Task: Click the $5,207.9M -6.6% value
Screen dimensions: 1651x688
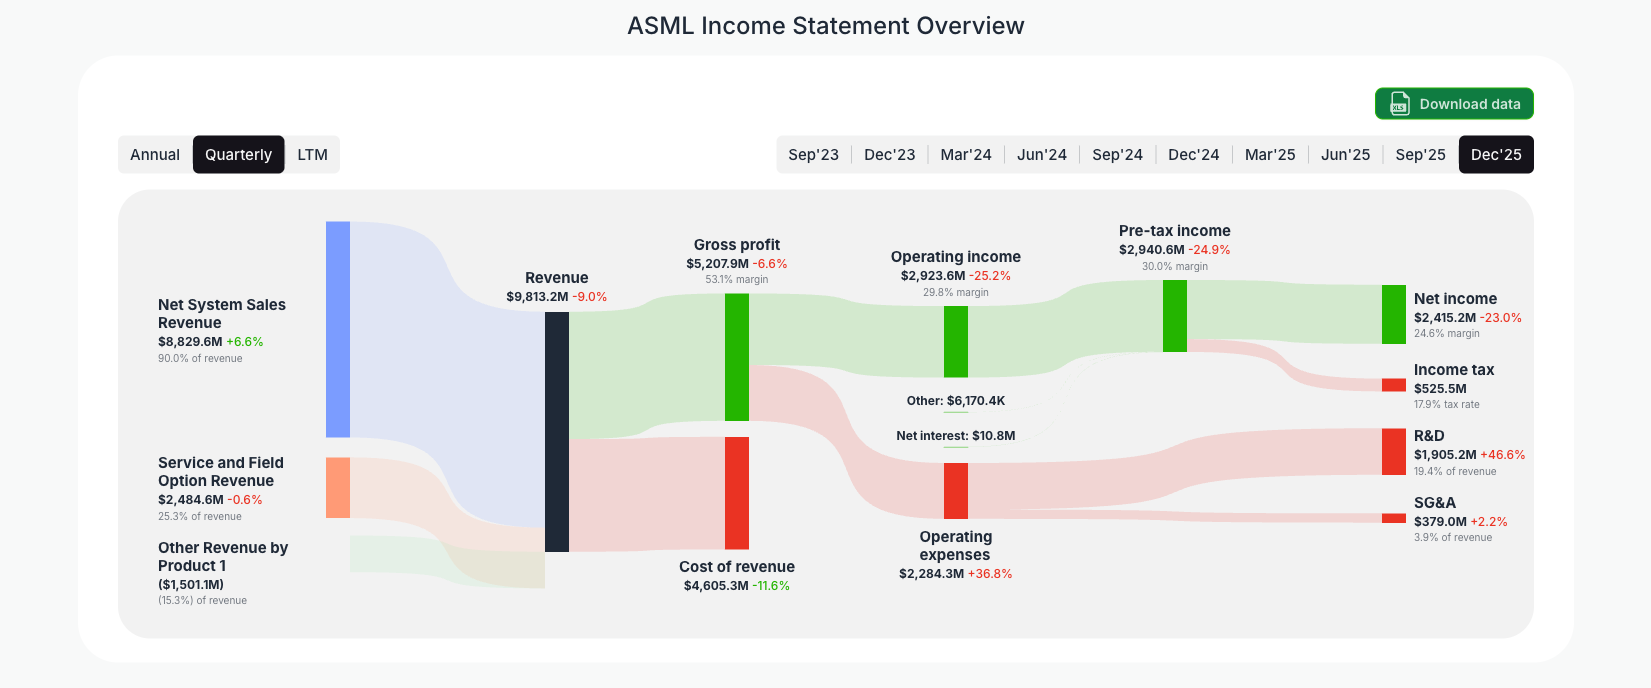Action: point(737,264)
